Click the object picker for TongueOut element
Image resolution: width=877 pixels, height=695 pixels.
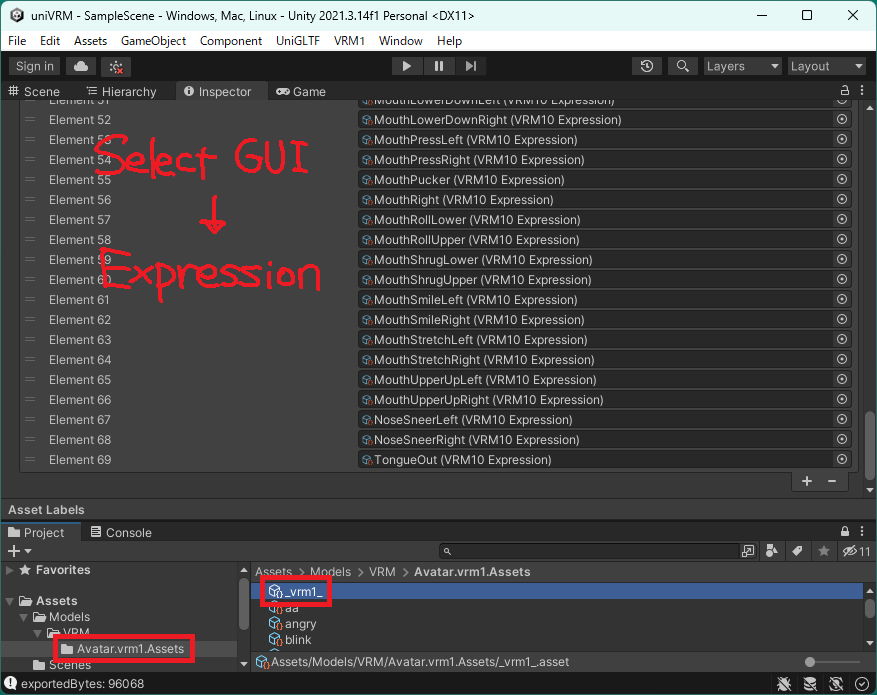(x=841, y=460)
